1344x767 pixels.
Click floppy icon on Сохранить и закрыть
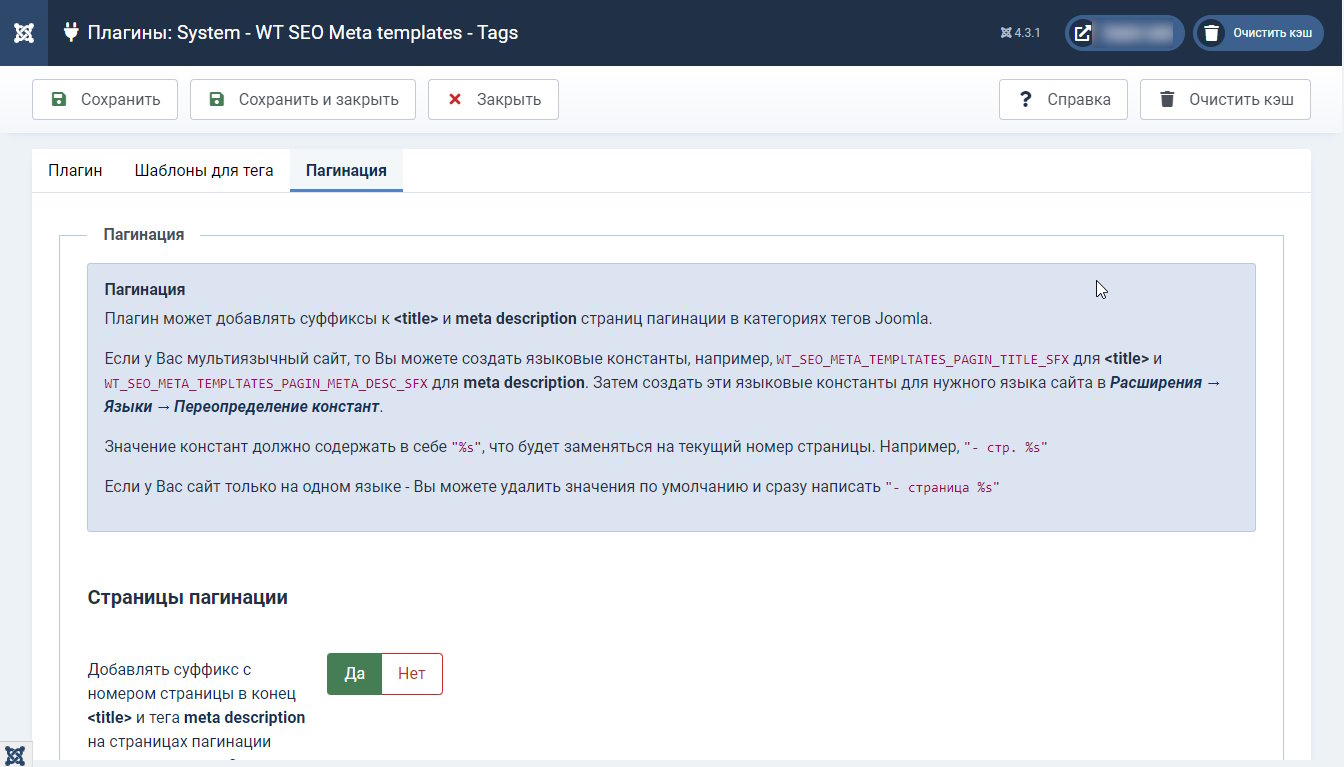pos(217,100)
